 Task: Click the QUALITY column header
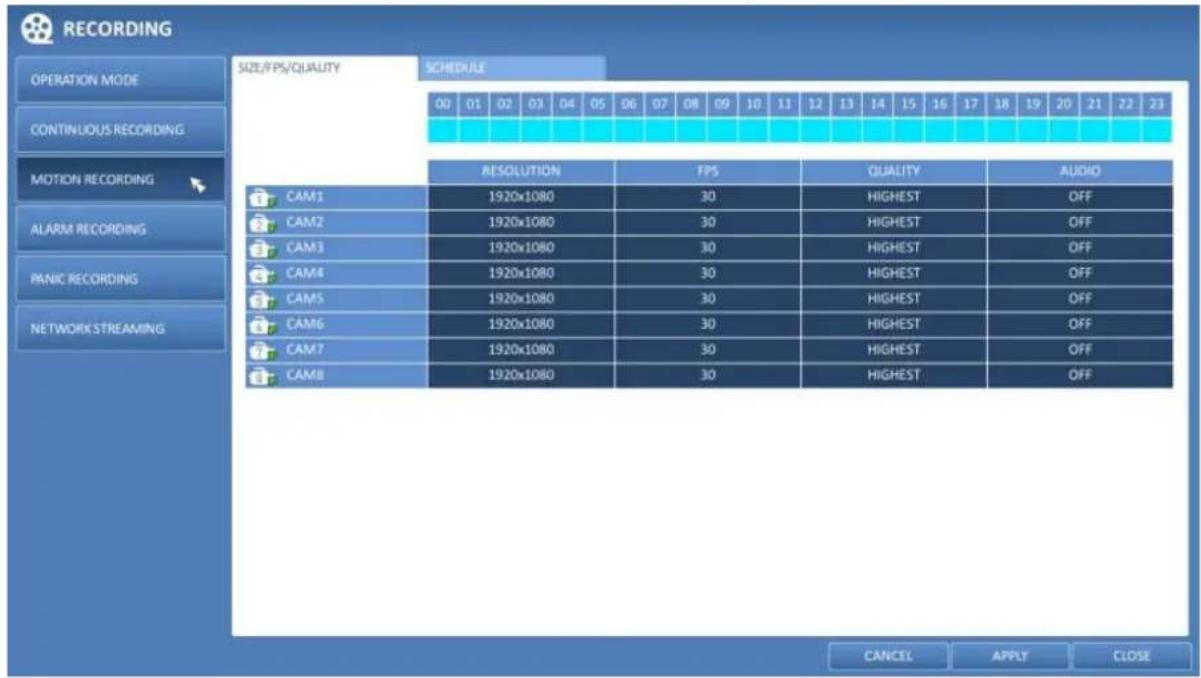(x=893, y=172)
